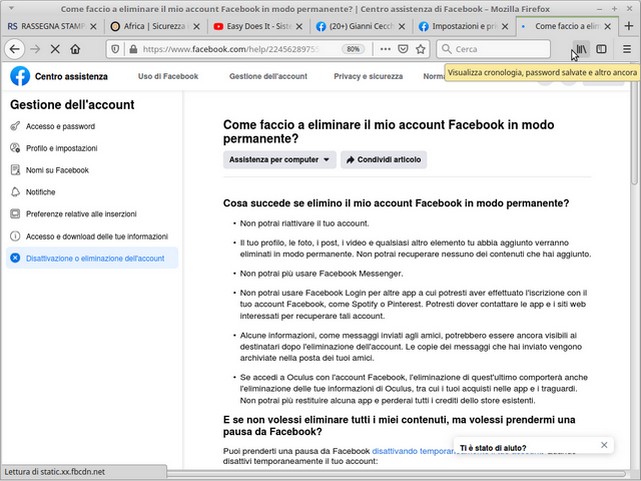Close the Africa | Sicurezza tab
This screenshot has width=641, height=481.
[197, 26]
